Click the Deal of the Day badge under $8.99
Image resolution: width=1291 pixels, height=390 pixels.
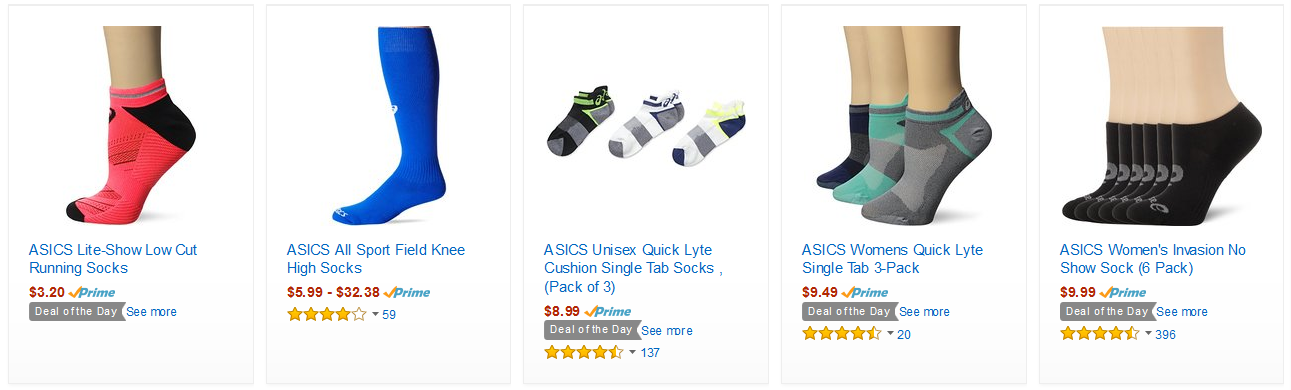tap(591, 330)
